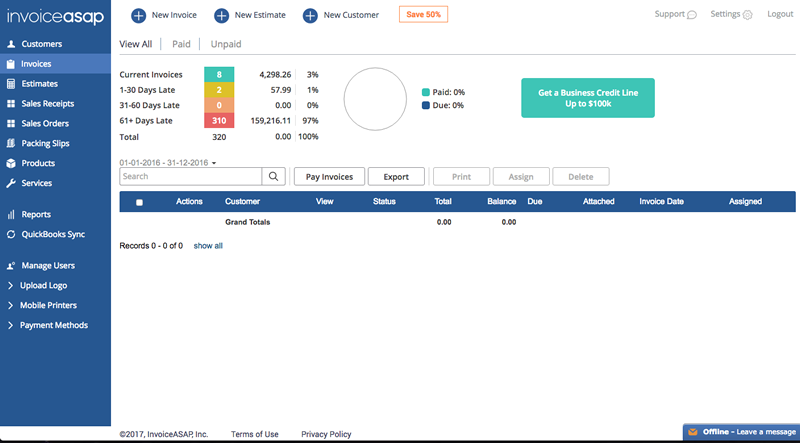Switch to the Paid tab
800x443 pixels.
[x=181, y=44]
